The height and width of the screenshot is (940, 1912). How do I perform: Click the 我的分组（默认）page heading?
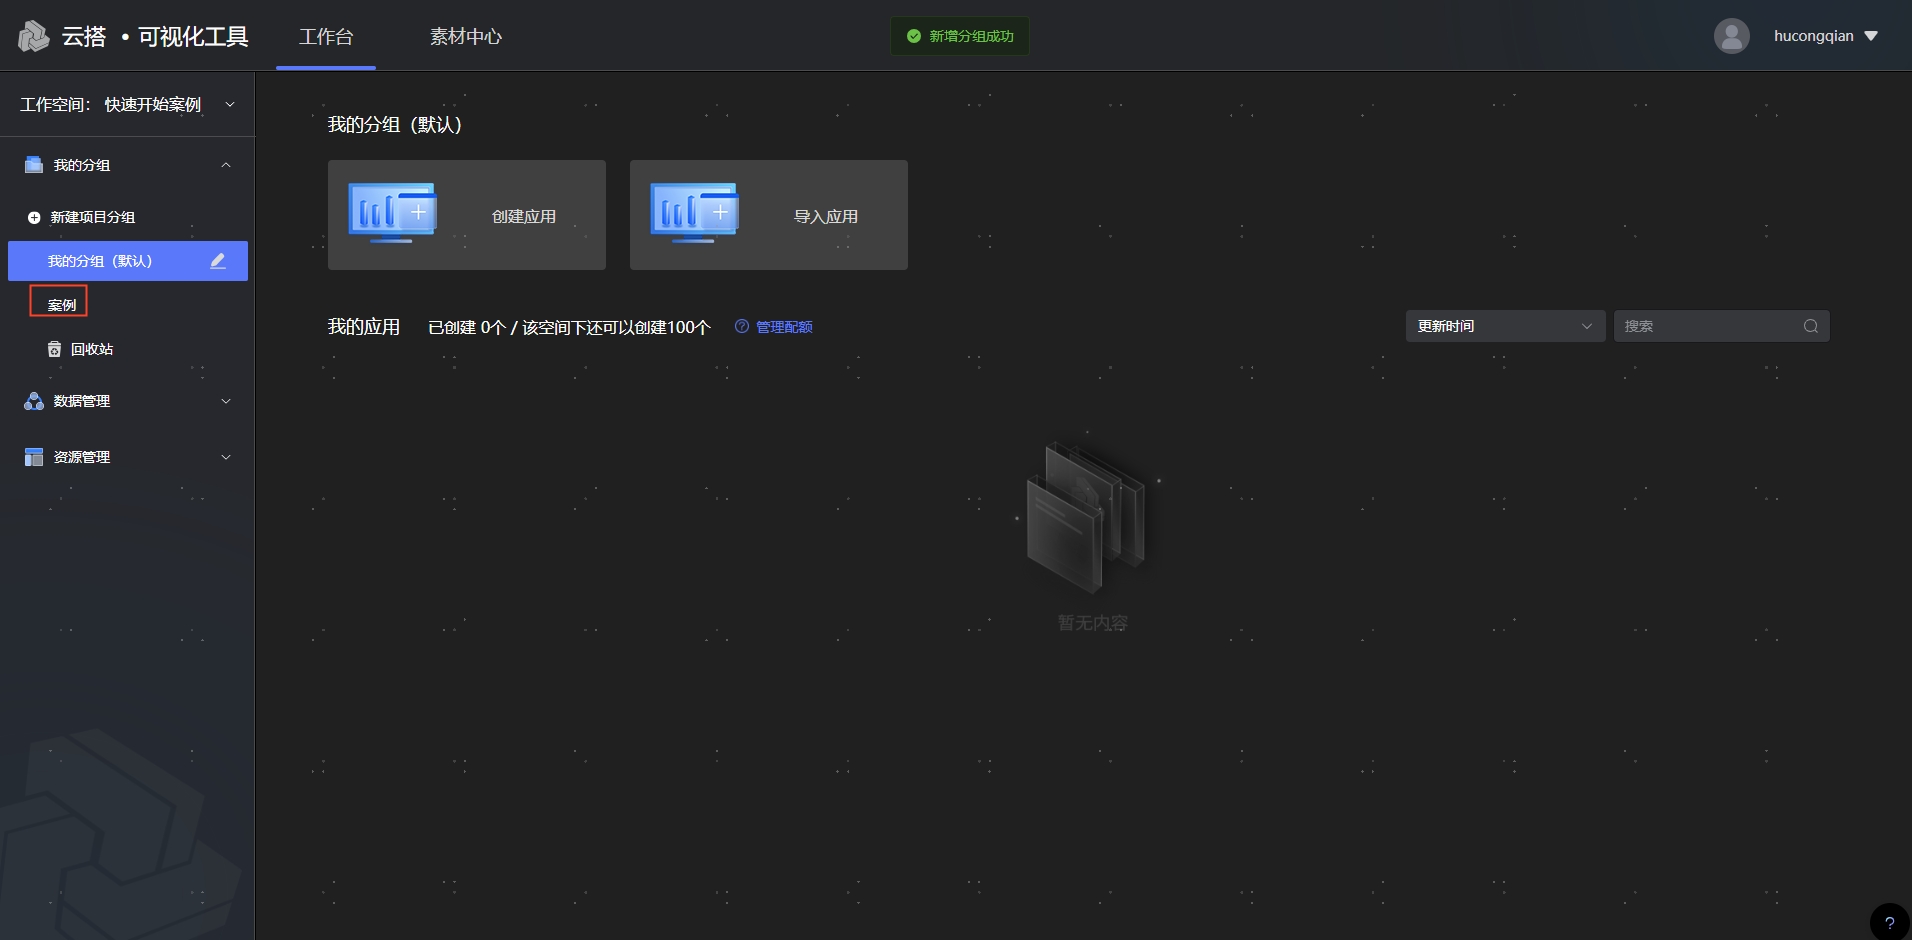(396, 125)
